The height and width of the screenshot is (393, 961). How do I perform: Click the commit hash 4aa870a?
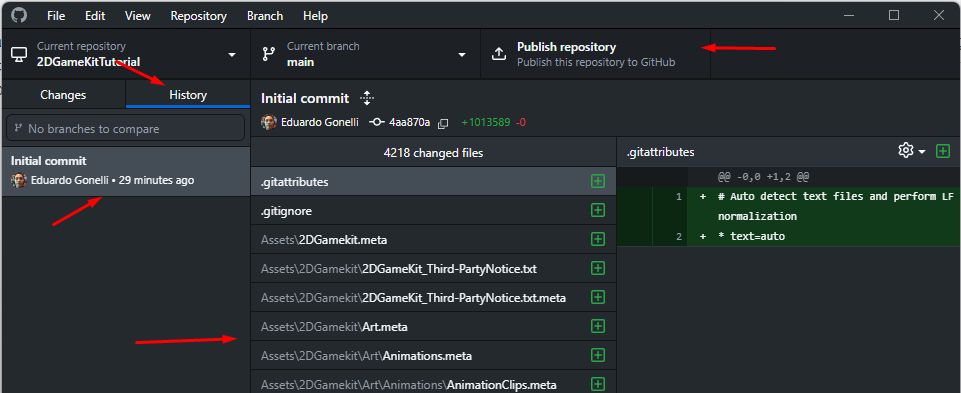coord(409,122)
